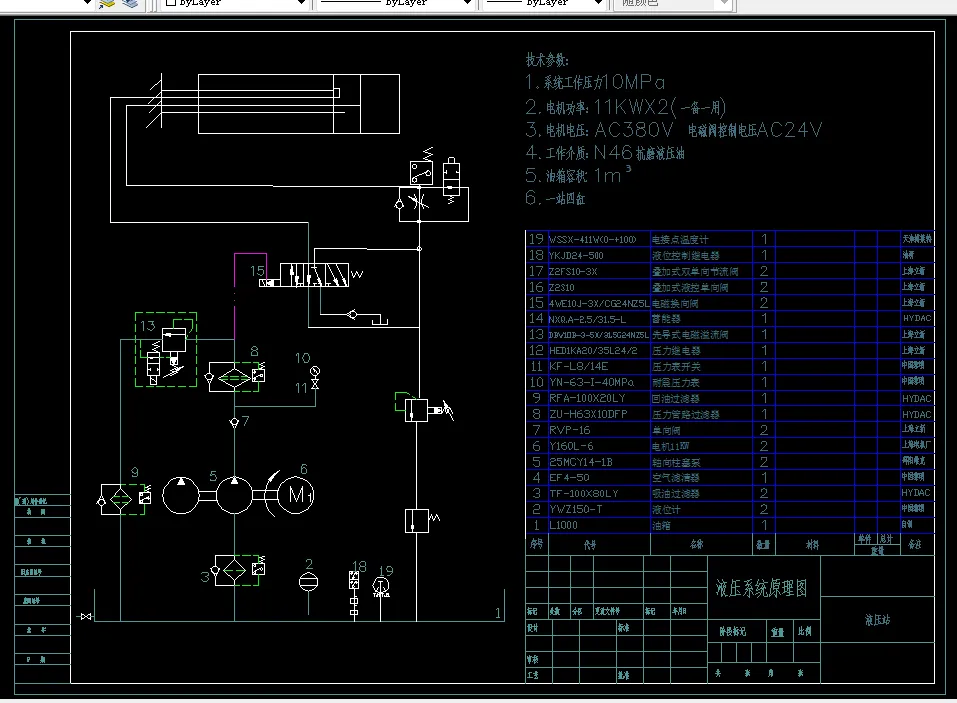957x703 pixels.
Task: Click the '4WE10J-3X/CG24NZ5L' model cell
Action: (598, 303)
